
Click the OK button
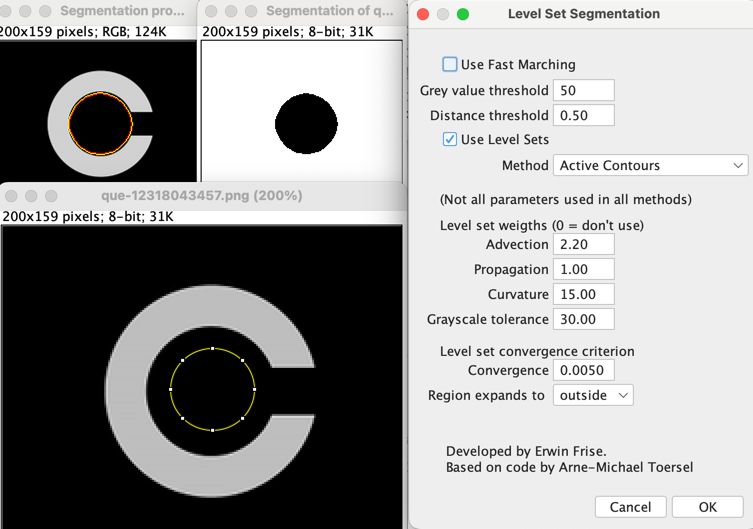[707, 507]
